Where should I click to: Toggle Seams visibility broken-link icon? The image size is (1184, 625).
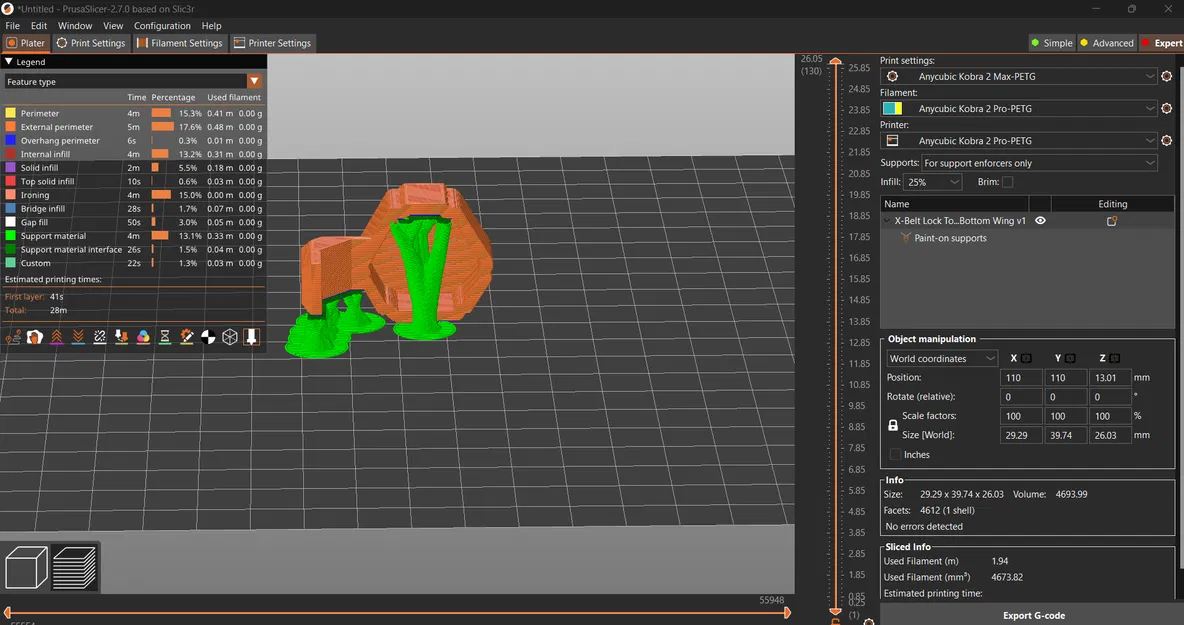[x=100, y=337]
